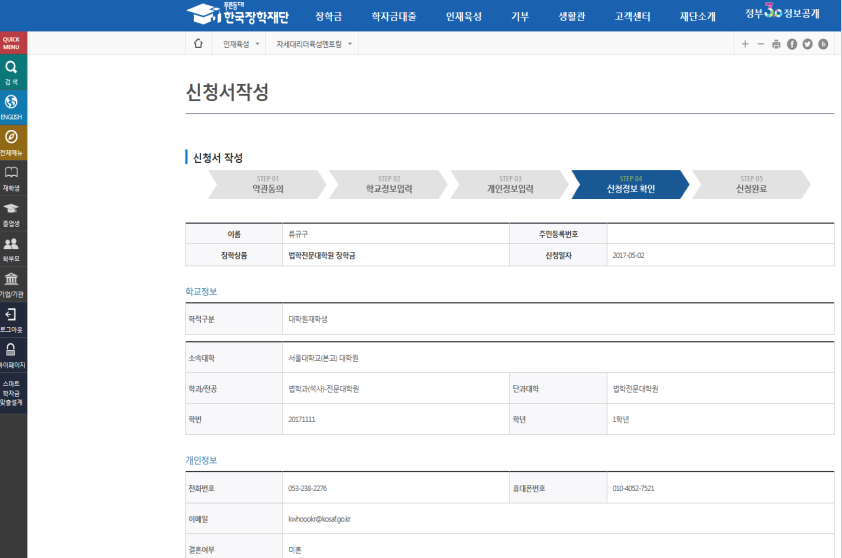Open the 생활관 top menu
The width and height of the screenshot is (842, 558).
point(572,17)
